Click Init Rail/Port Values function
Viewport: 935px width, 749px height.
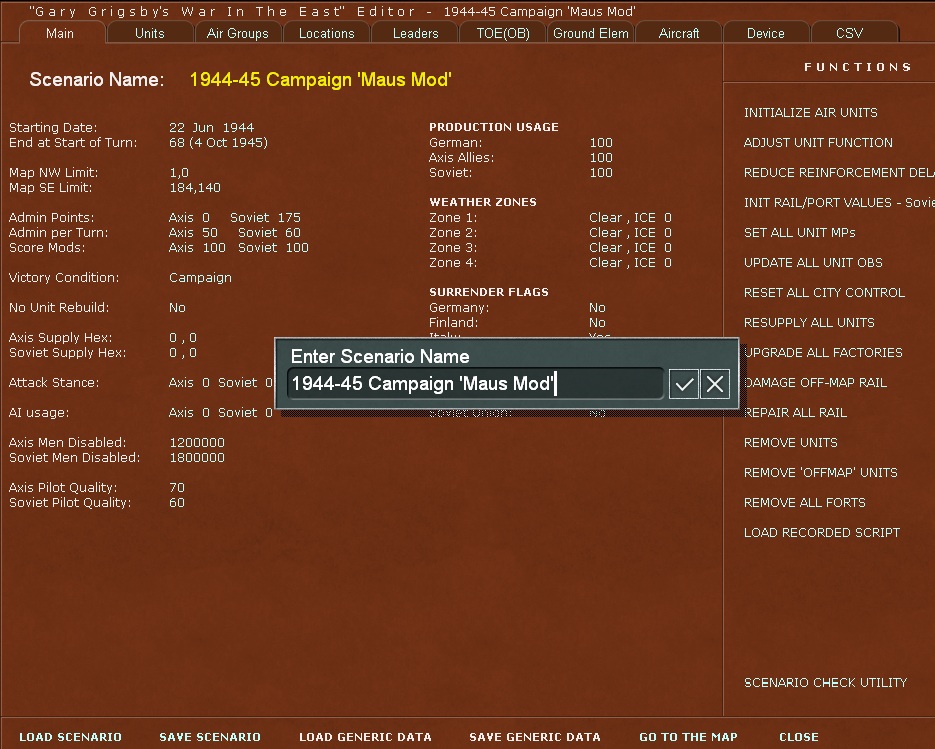(839, 202)
